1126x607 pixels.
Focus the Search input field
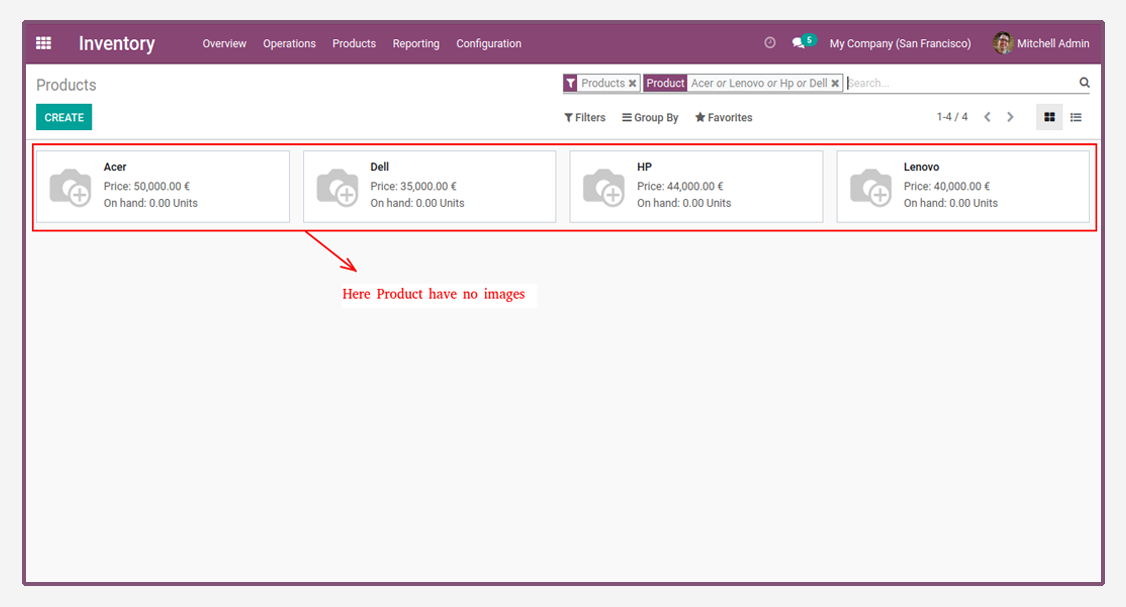(961, 83)
